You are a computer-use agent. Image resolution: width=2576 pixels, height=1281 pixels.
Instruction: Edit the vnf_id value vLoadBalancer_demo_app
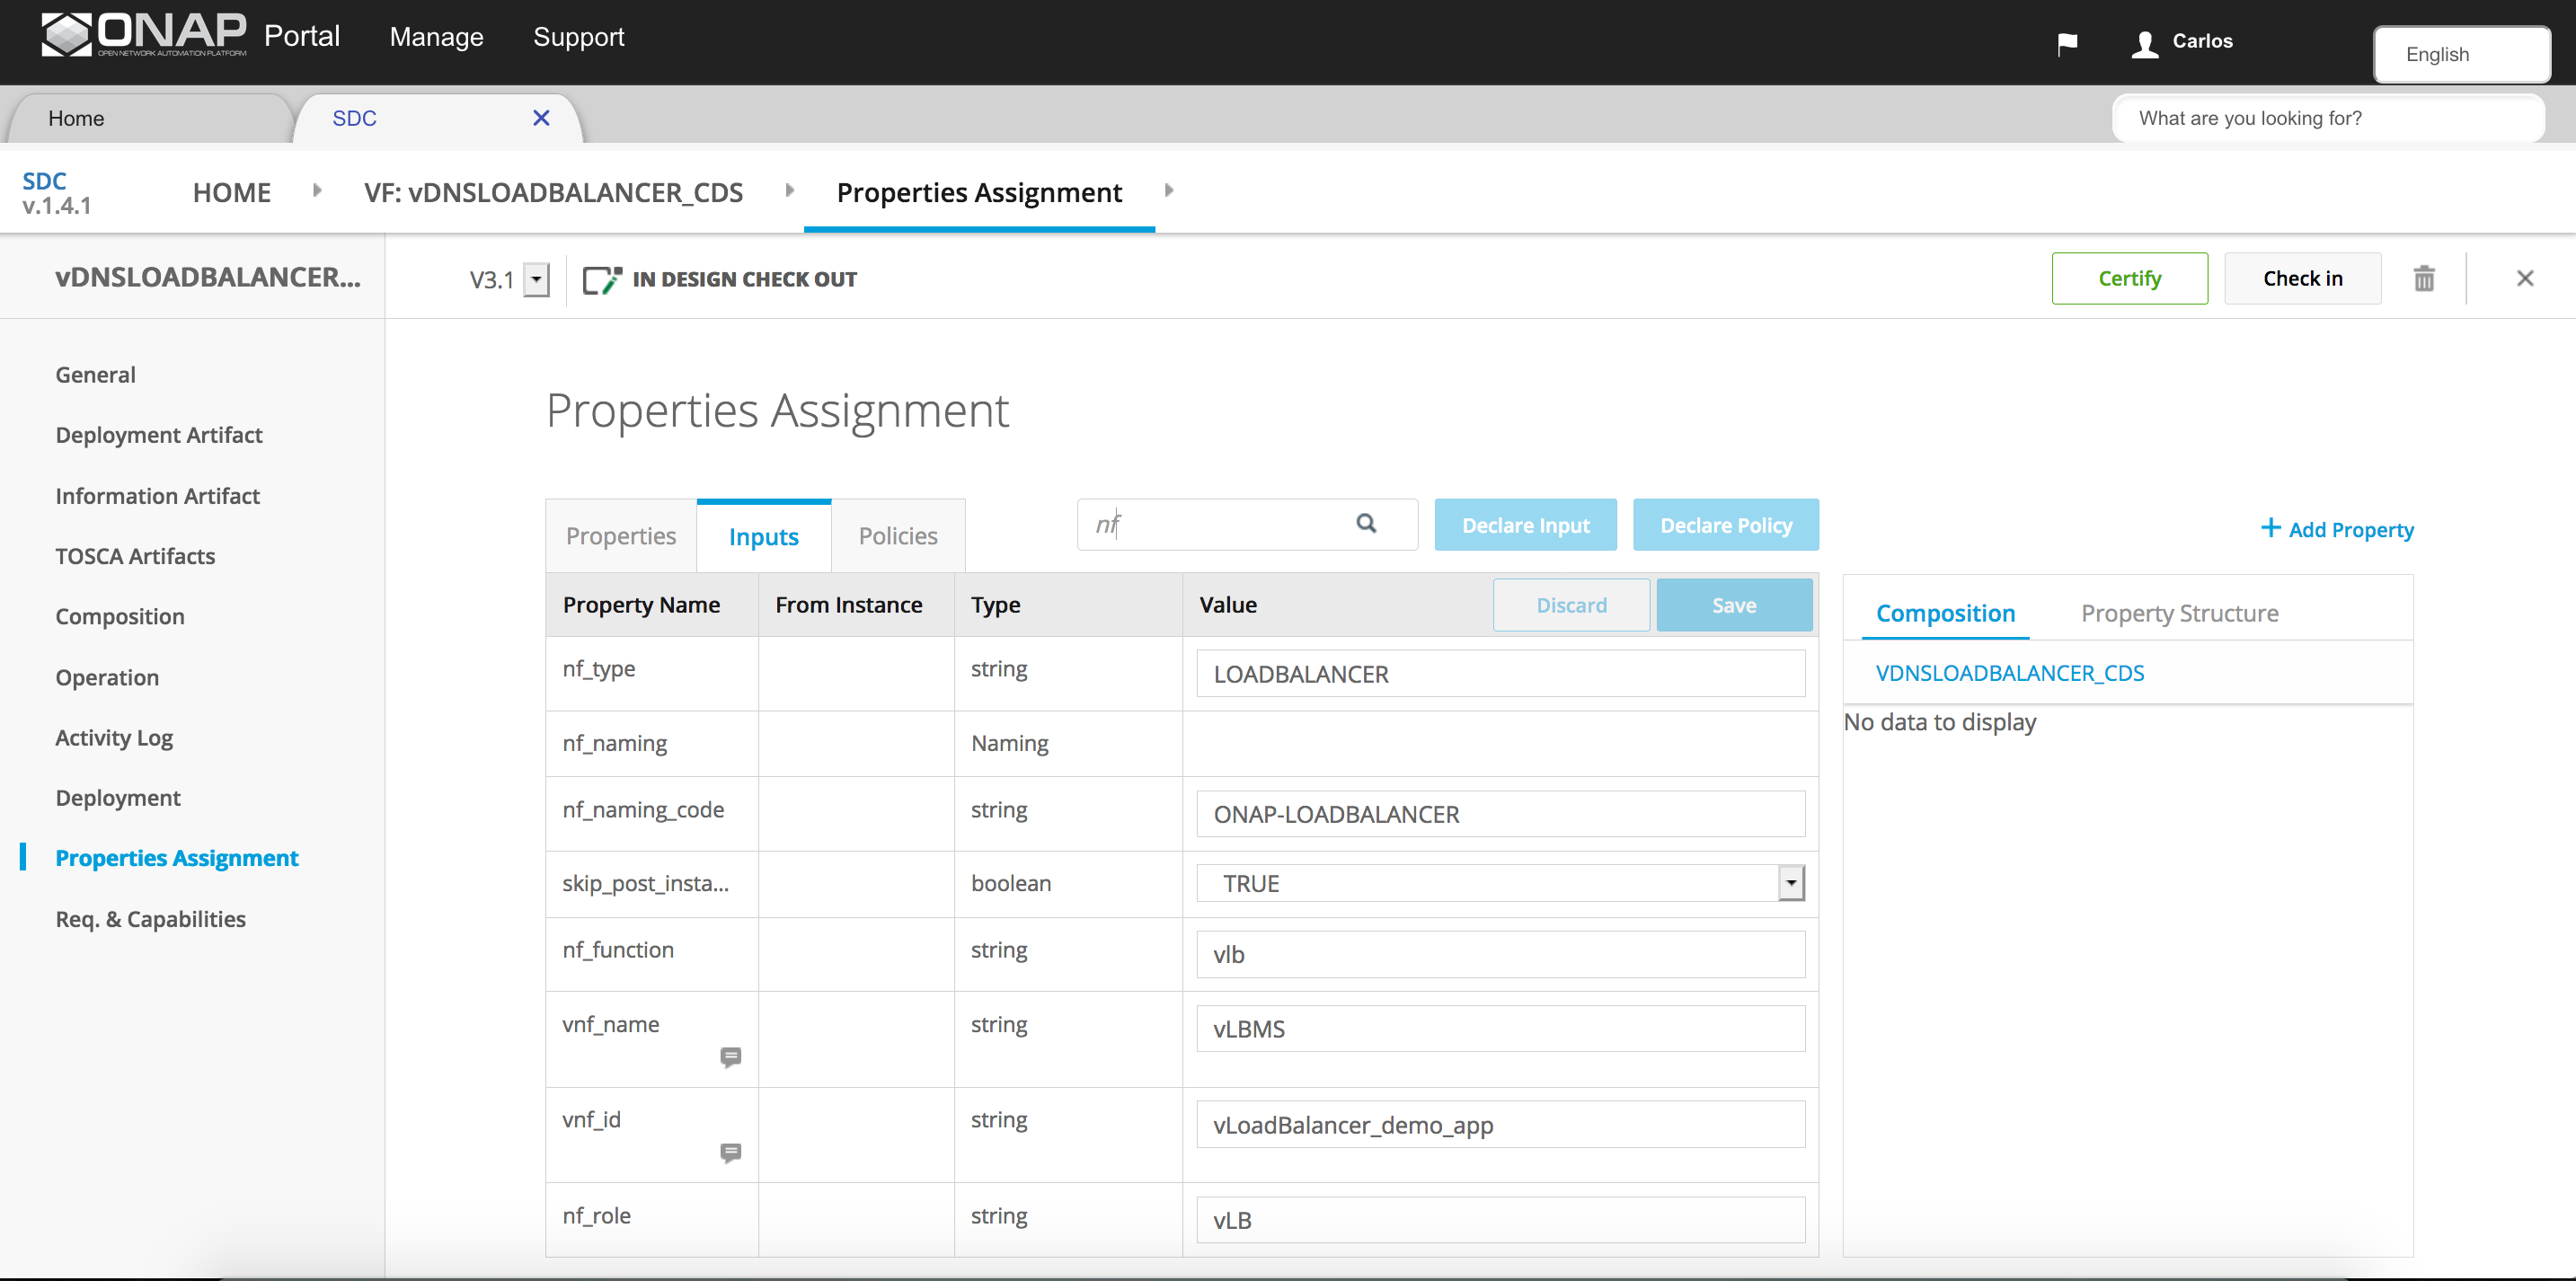[x=1500, y=1125]
